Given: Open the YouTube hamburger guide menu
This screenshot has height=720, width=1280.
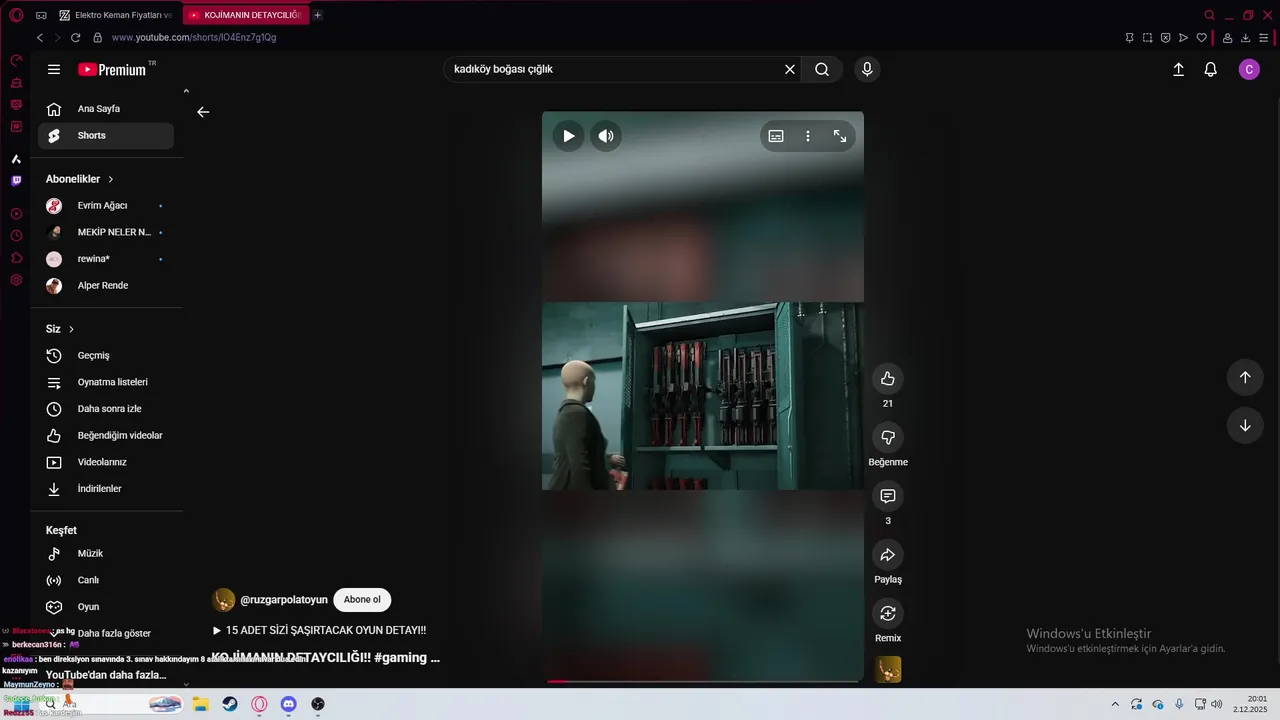Looking at the screenshot, I should 54,69.
